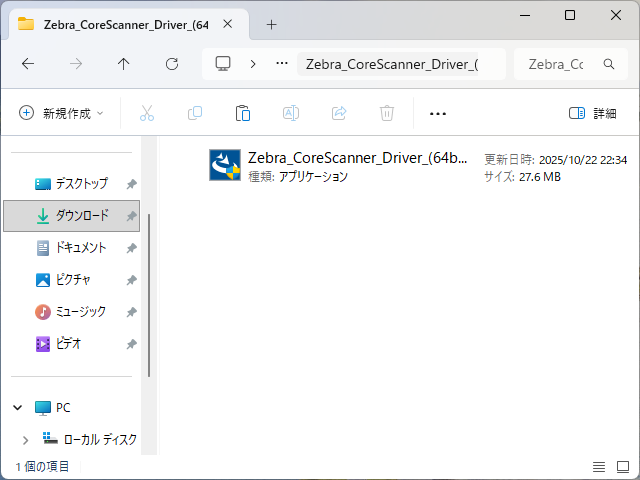The height and width of the screenshot is (480, 640).
Task: Click the Rename icon in toolbar
Action: pyautogui.click(x=291, y=113)
